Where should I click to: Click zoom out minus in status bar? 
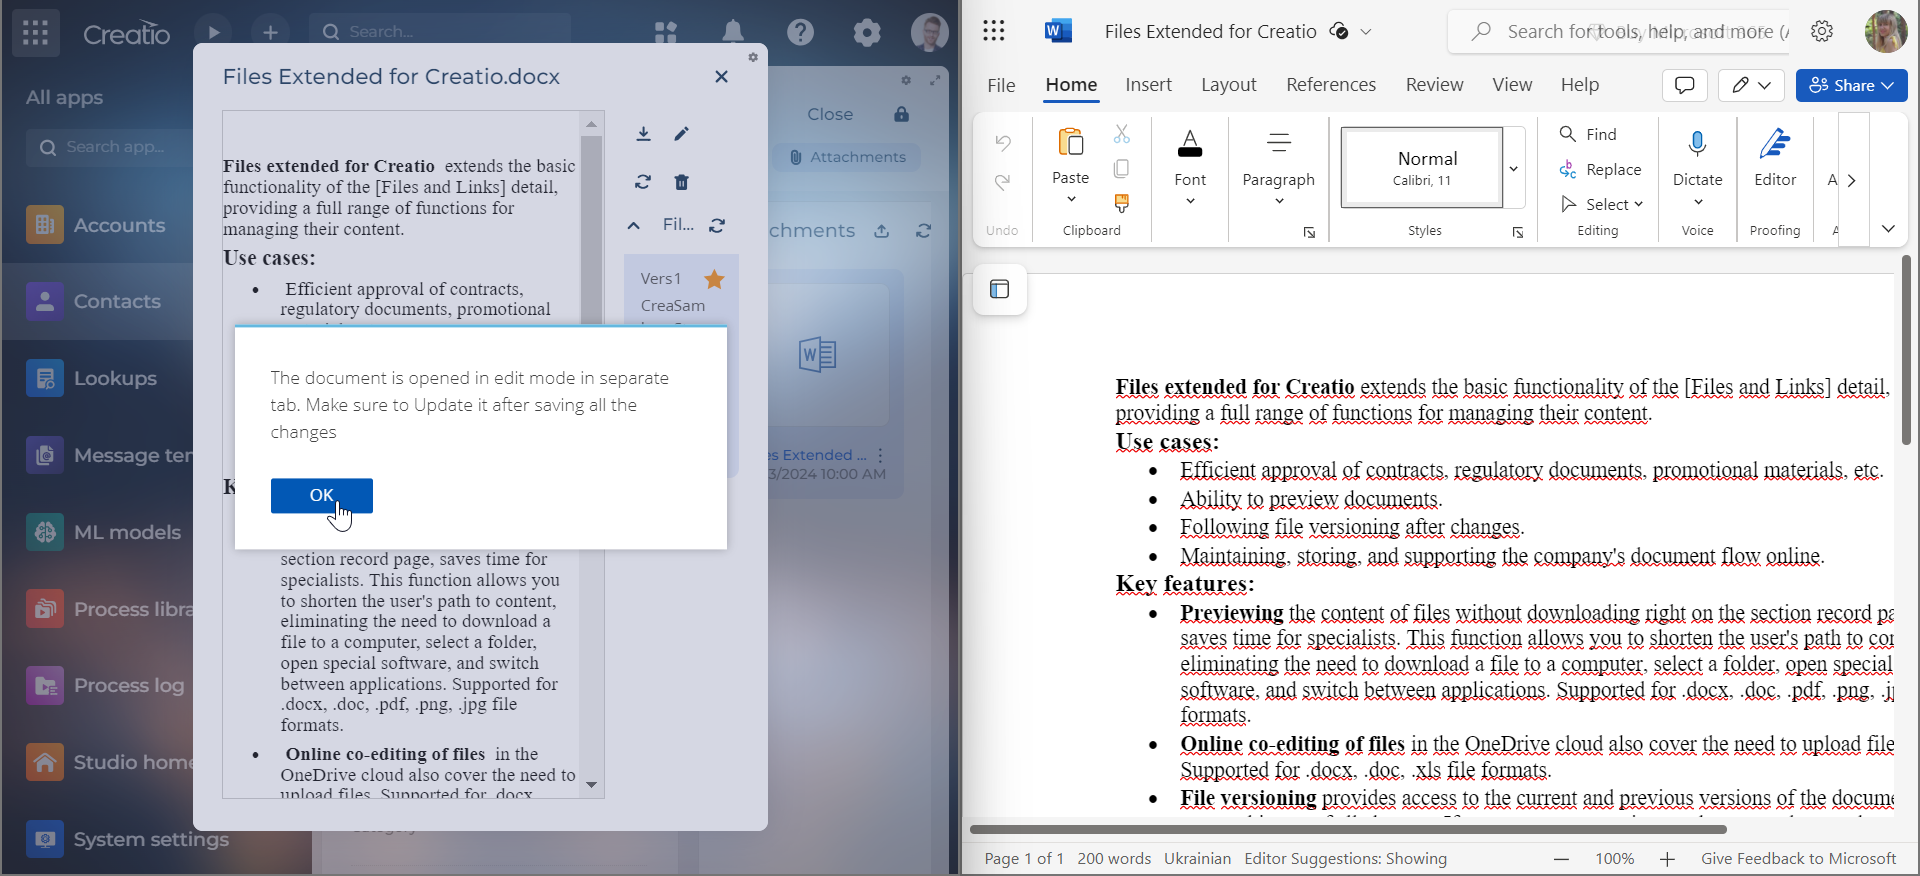coord(1562,859)
